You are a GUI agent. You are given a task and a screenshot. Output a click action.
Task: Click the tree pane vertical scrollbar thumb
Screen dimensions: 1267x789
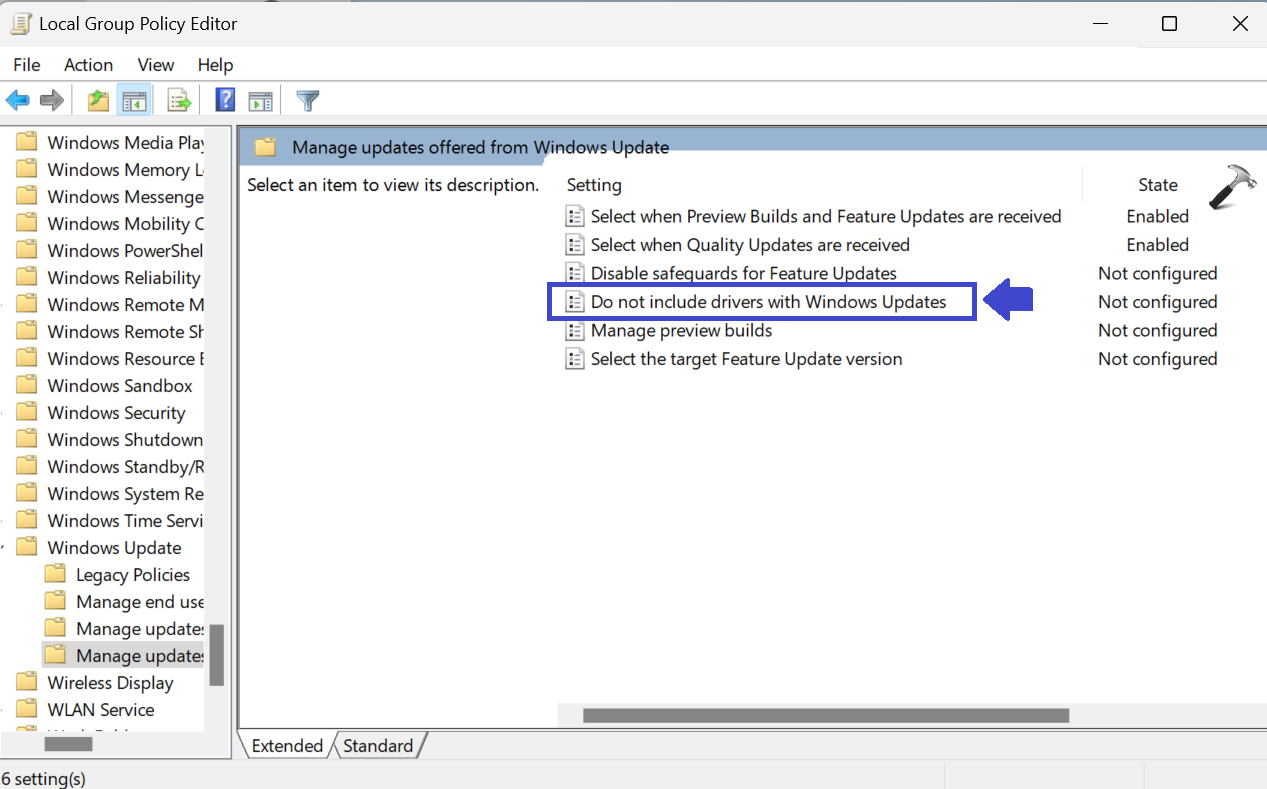[217, 655]
